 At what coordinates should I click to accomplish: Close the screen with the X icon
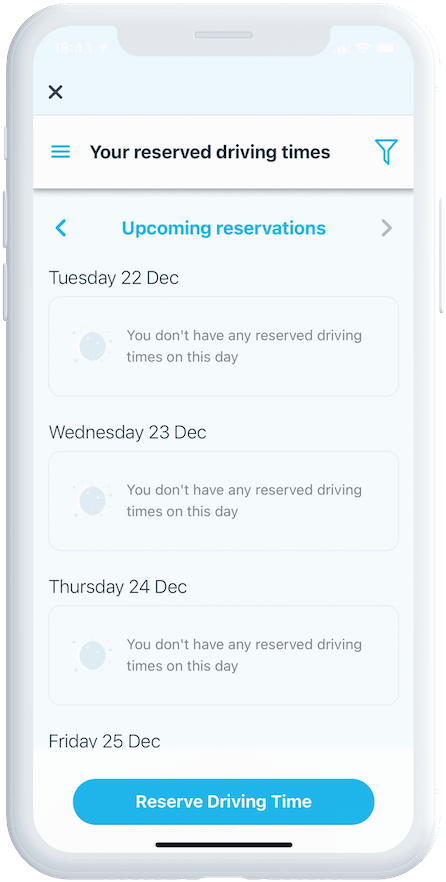click(55, 92)
